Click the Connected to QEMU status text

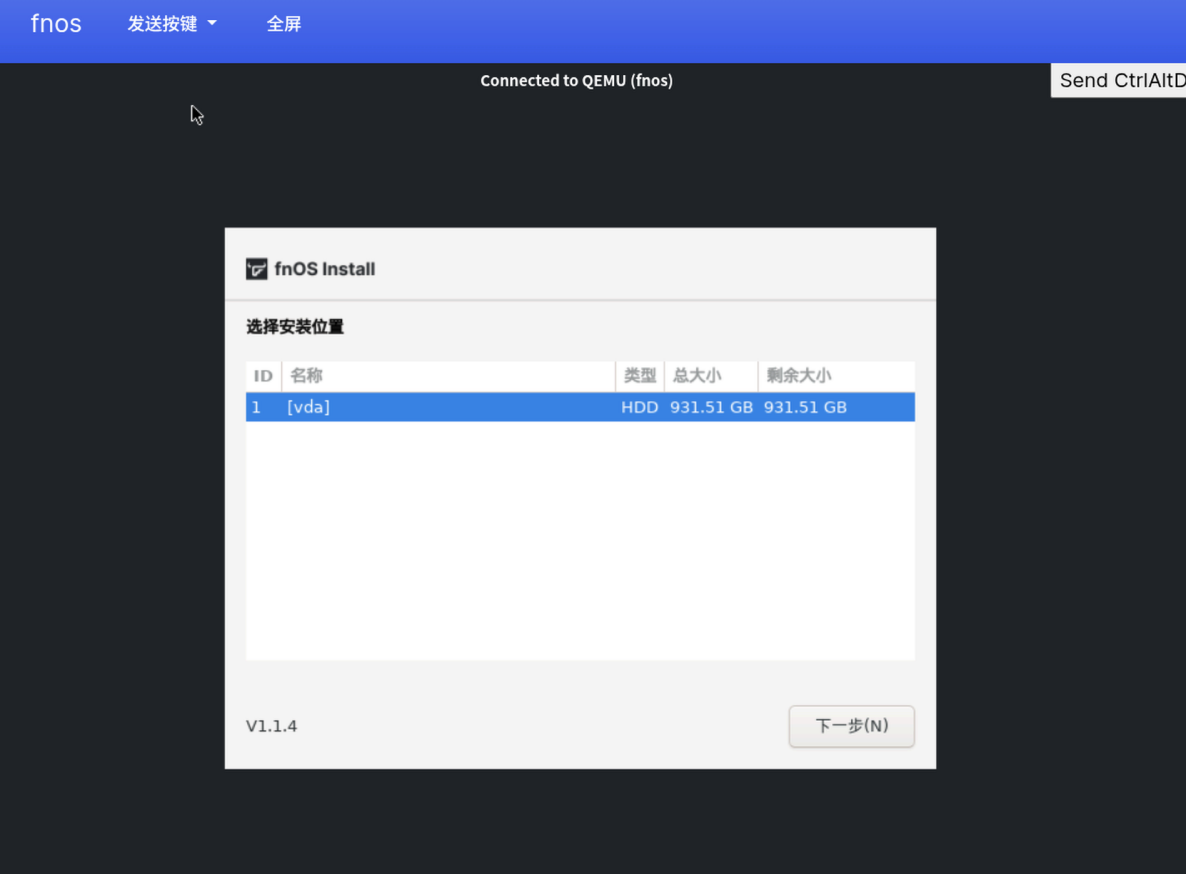(x=576, y=80)
